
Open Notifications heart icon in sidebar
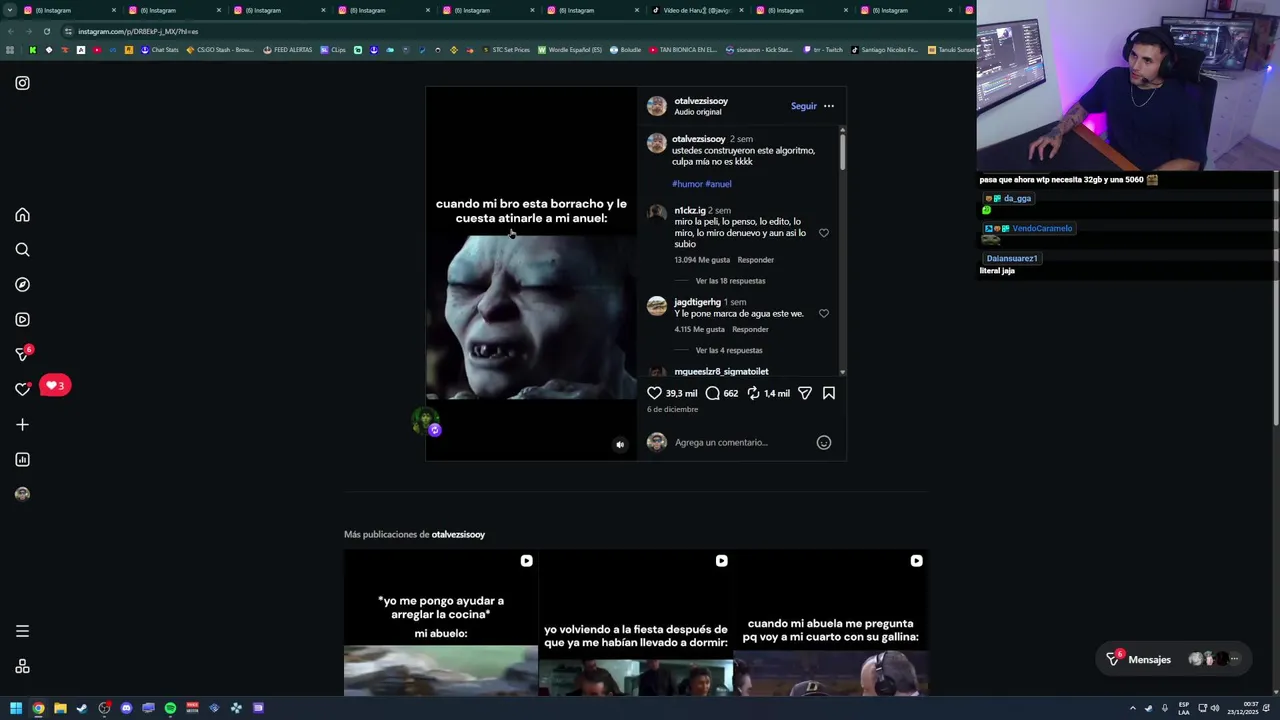pyautogui.click(x=22, y=389)
